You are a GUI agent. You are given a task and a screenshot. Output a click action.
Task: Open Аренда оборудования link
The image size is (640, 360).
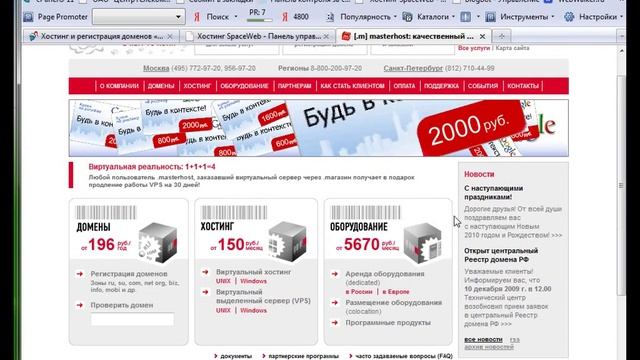pyautogui.click(x=384, y=274)
